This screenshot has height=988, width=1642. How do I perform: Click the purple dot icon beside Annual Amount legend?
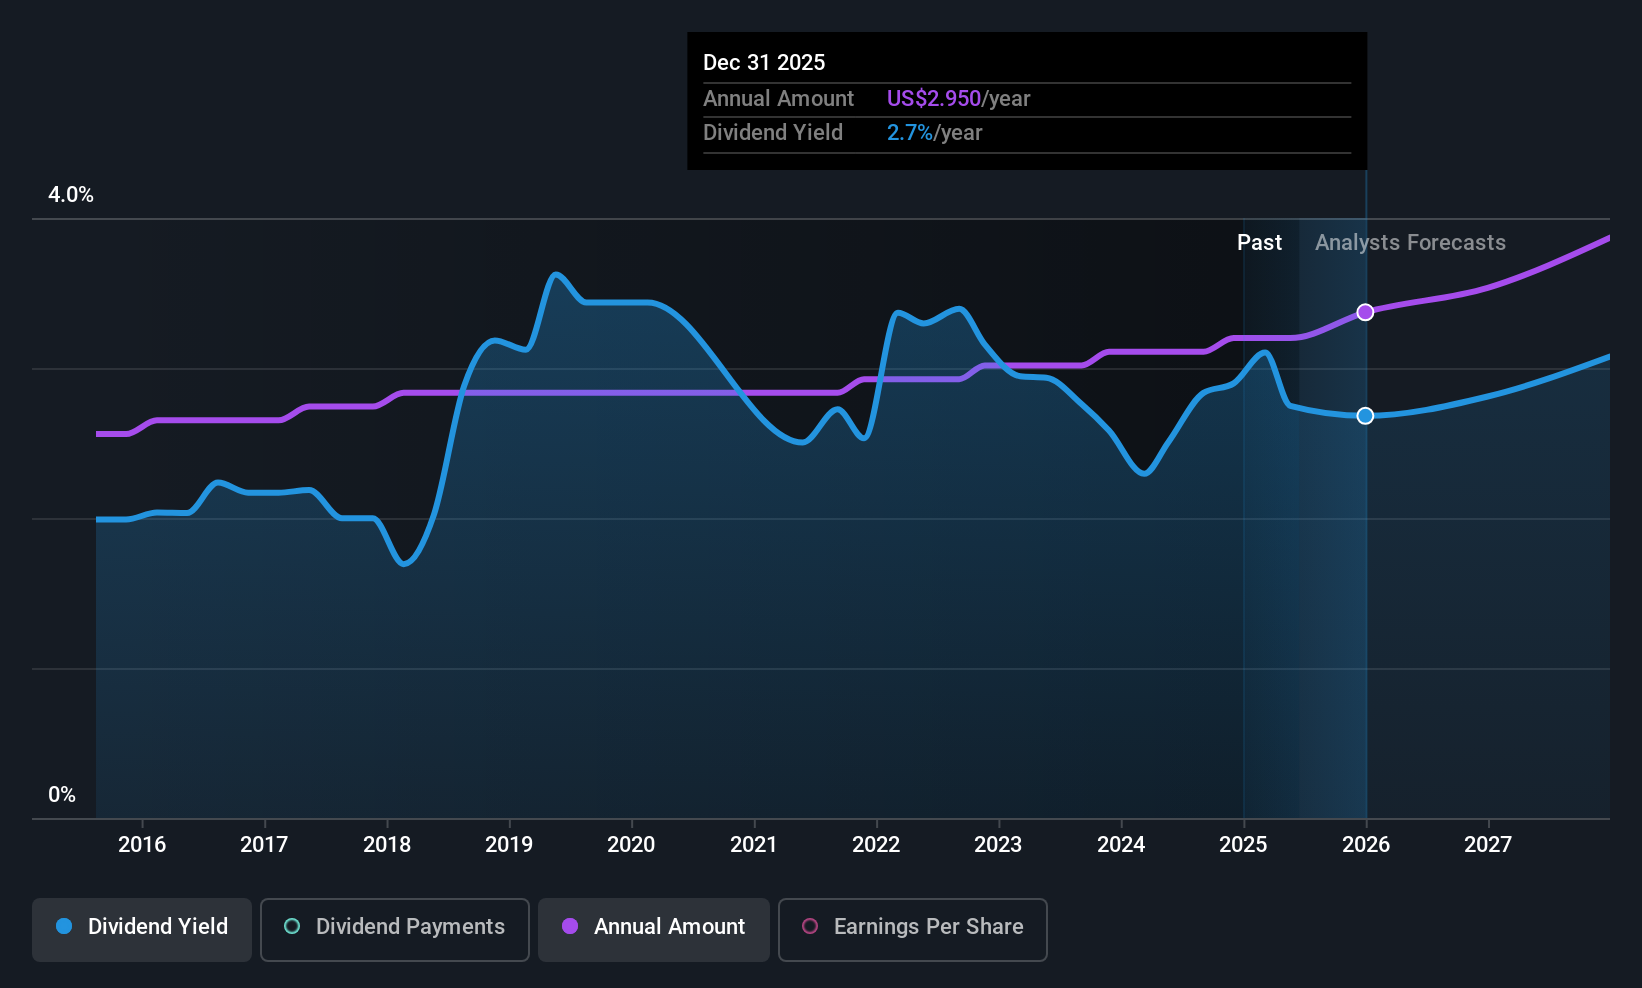570,926
